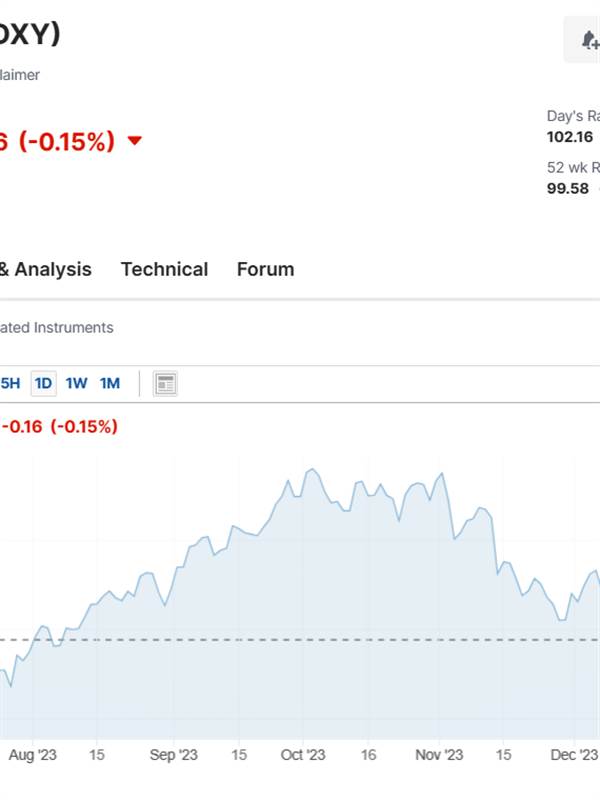Click the Sep '23 axis label

tap(173, 755)
